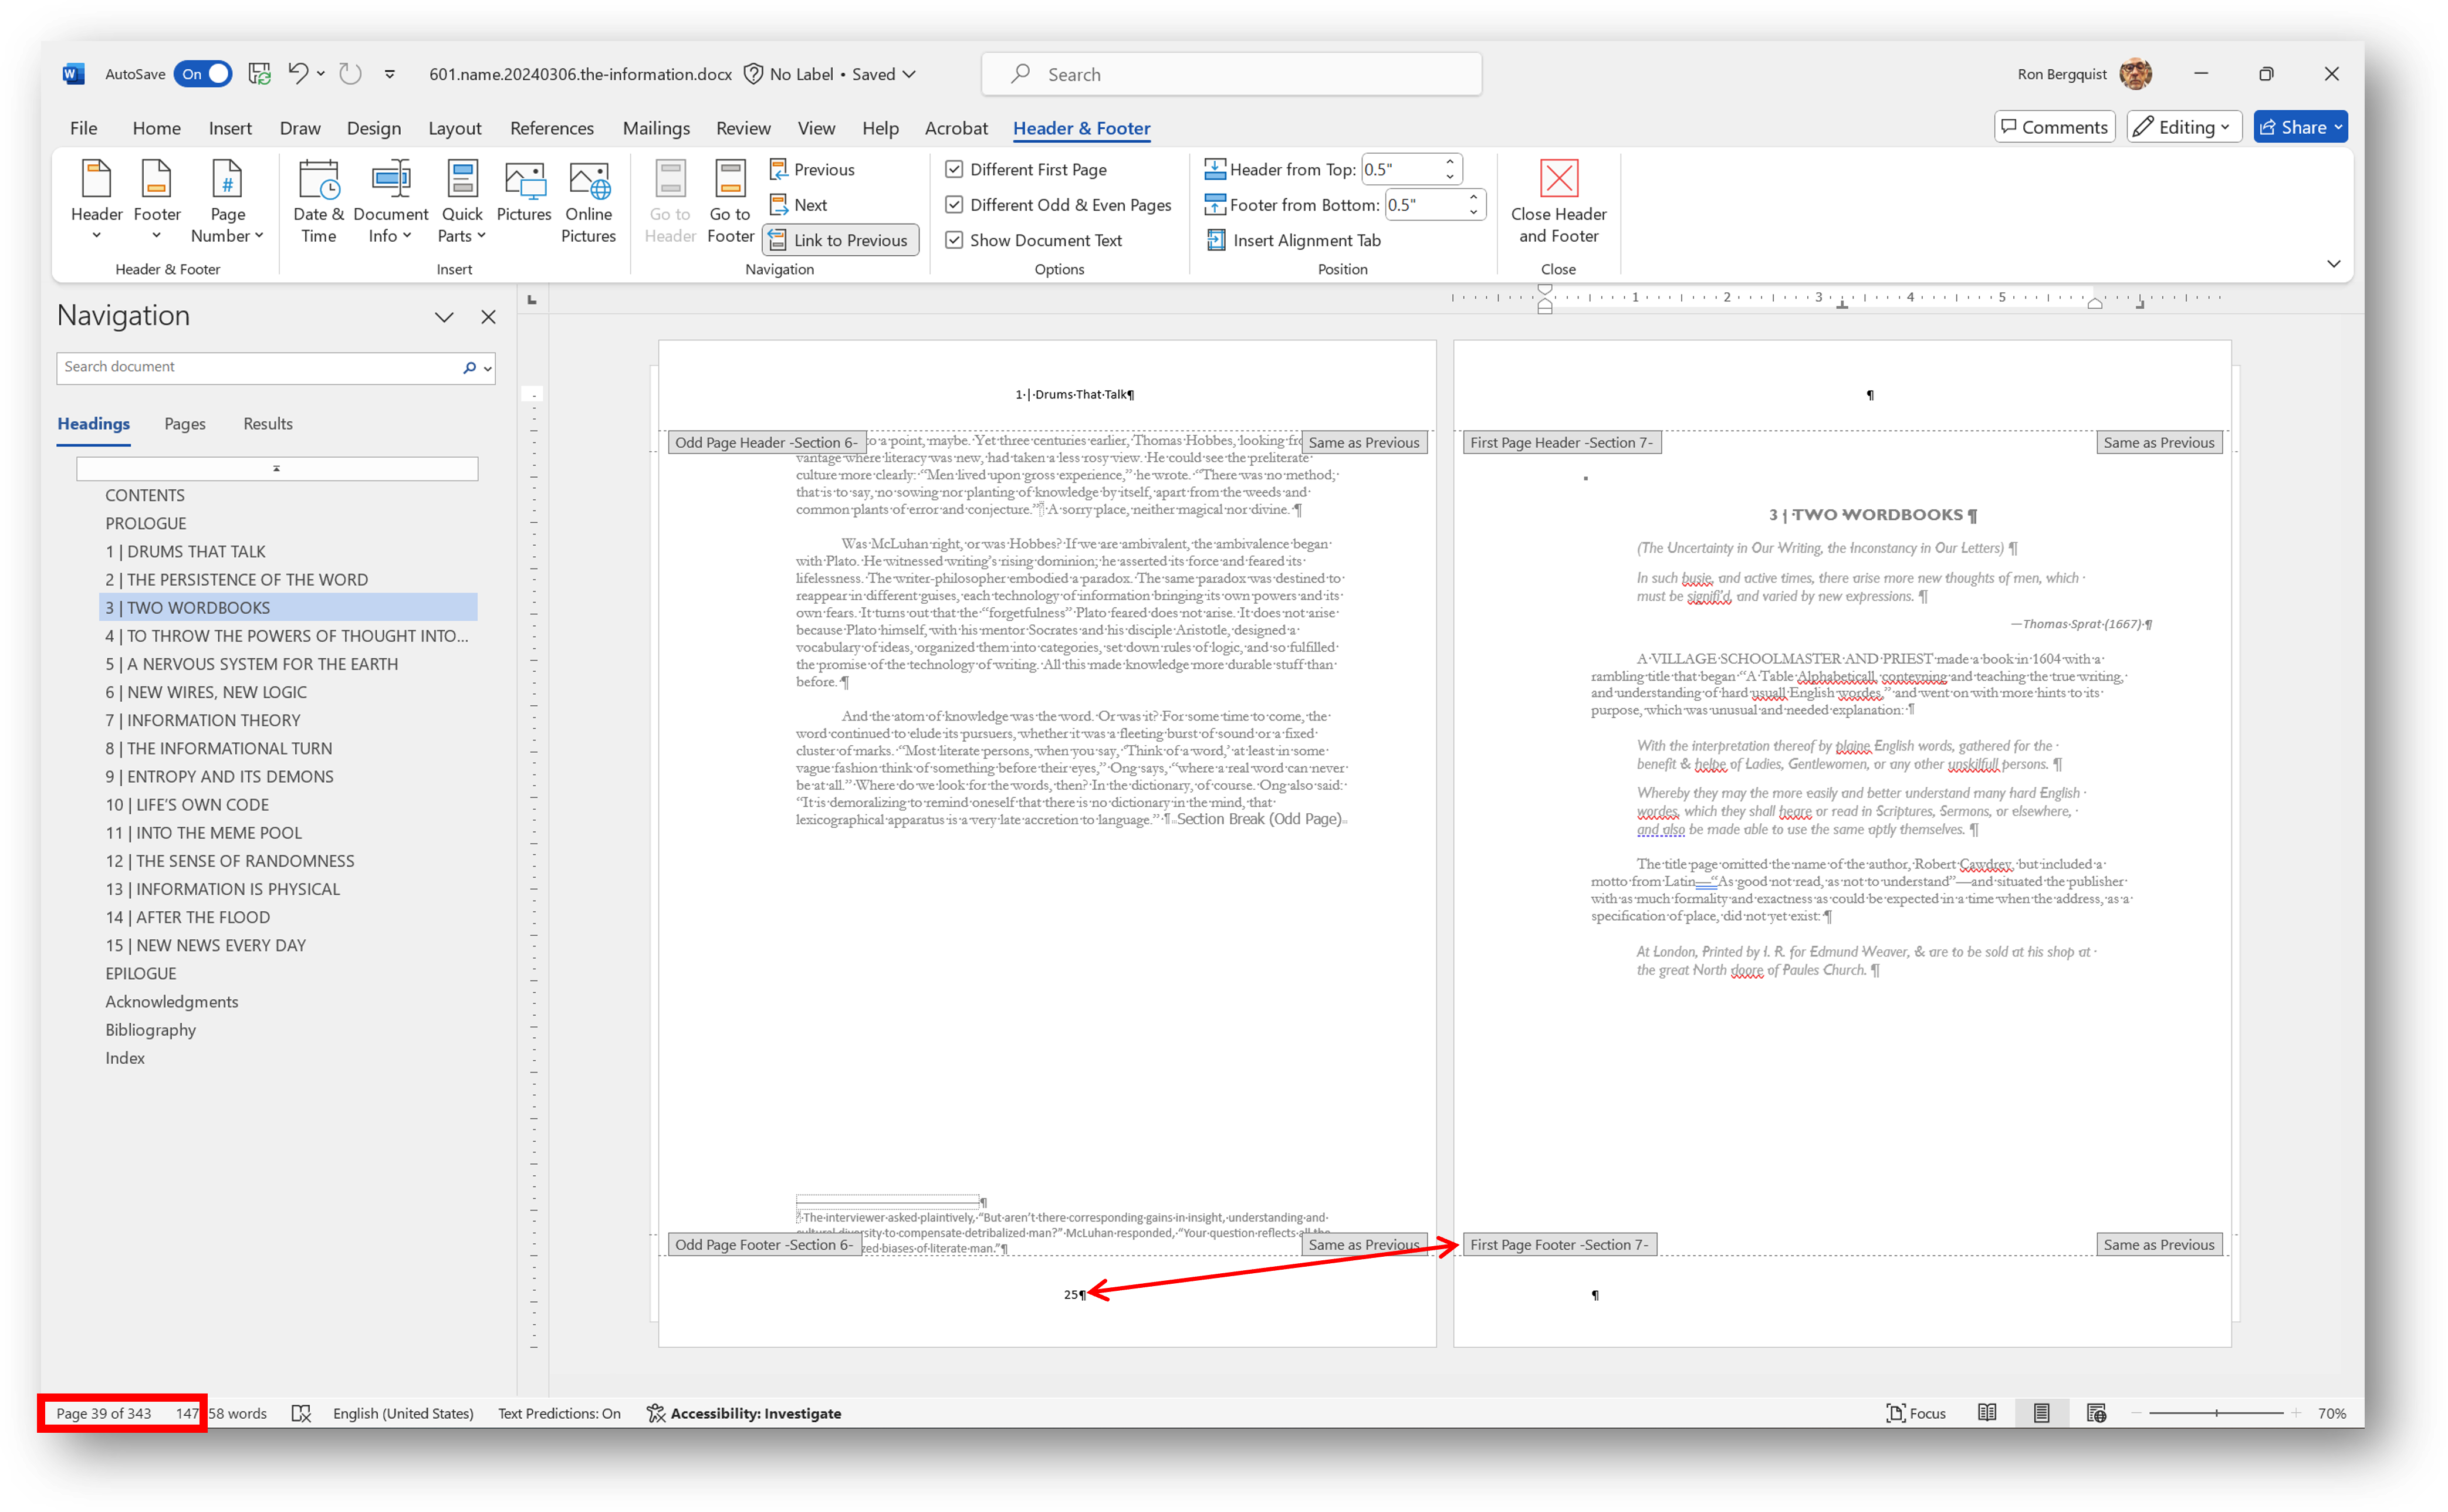Collapse the Navigation pane with its chevron

(x=444, y=316)
